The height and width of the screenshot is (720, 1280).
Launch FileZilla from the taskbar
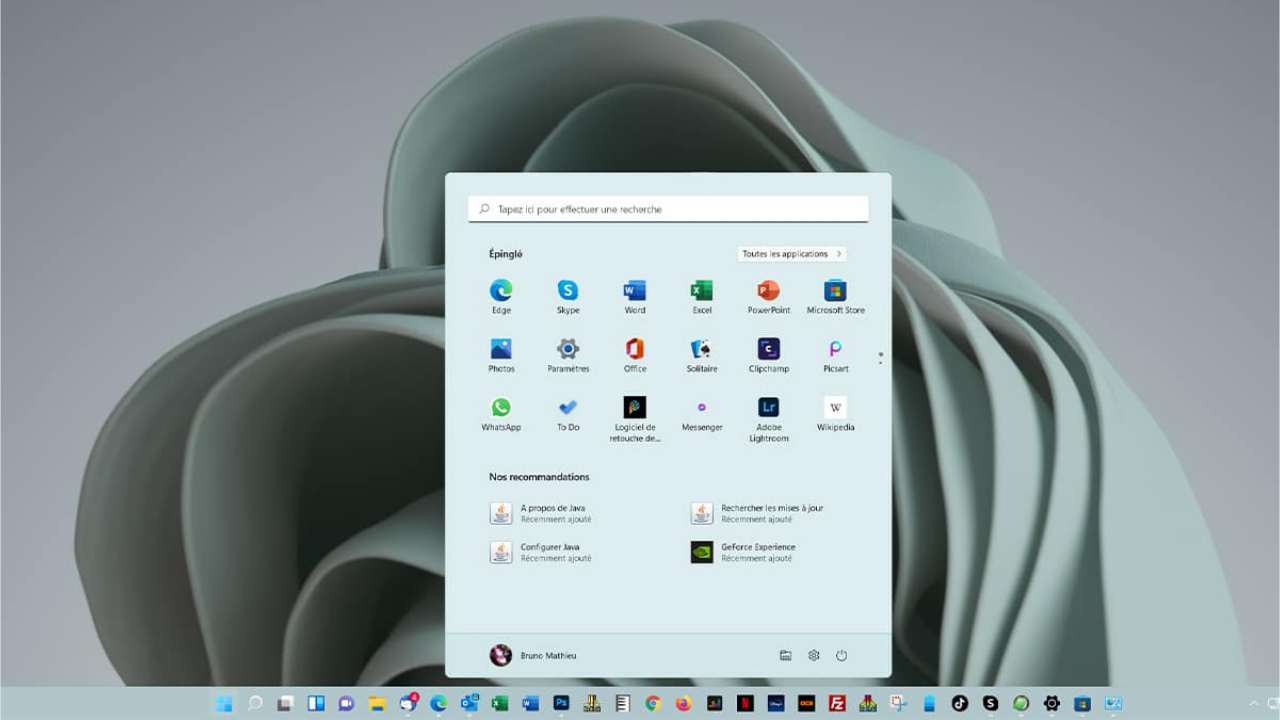[837, 703]
